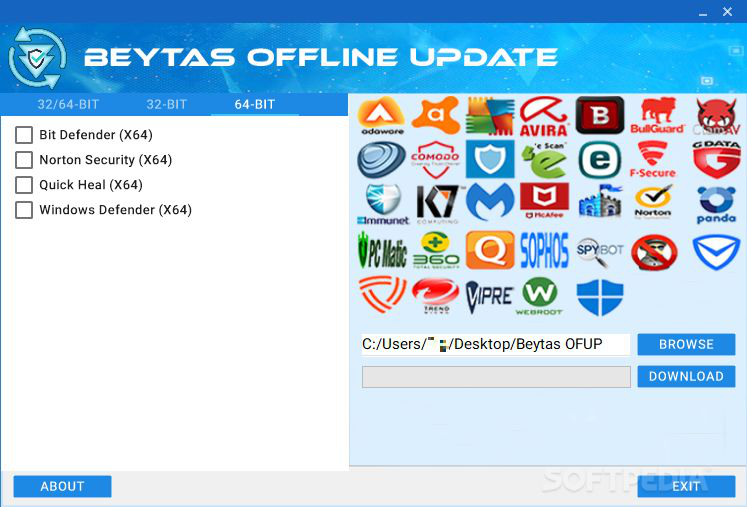Click the download progress bar
This screenshot has height=507, width=747.
pyautogui.click(x=496, y=377)
